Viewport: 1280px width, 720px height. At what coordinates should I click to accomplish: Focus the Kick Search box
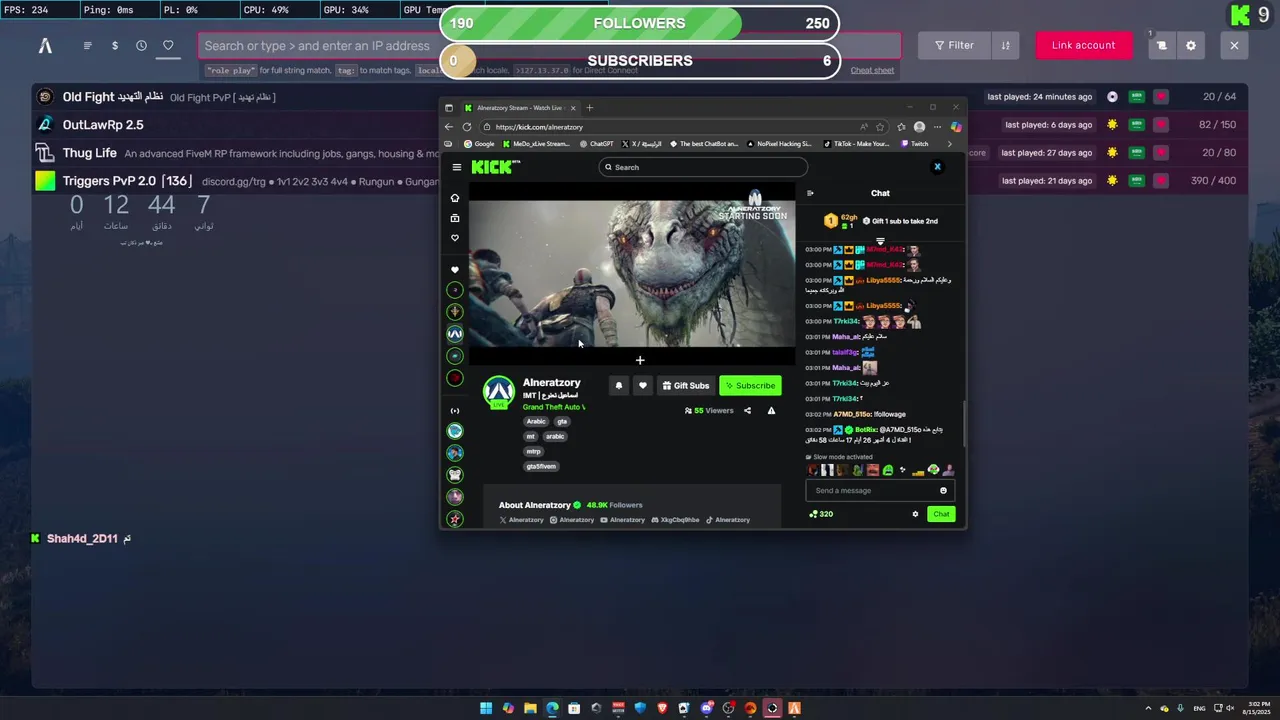tap(704, 167)
